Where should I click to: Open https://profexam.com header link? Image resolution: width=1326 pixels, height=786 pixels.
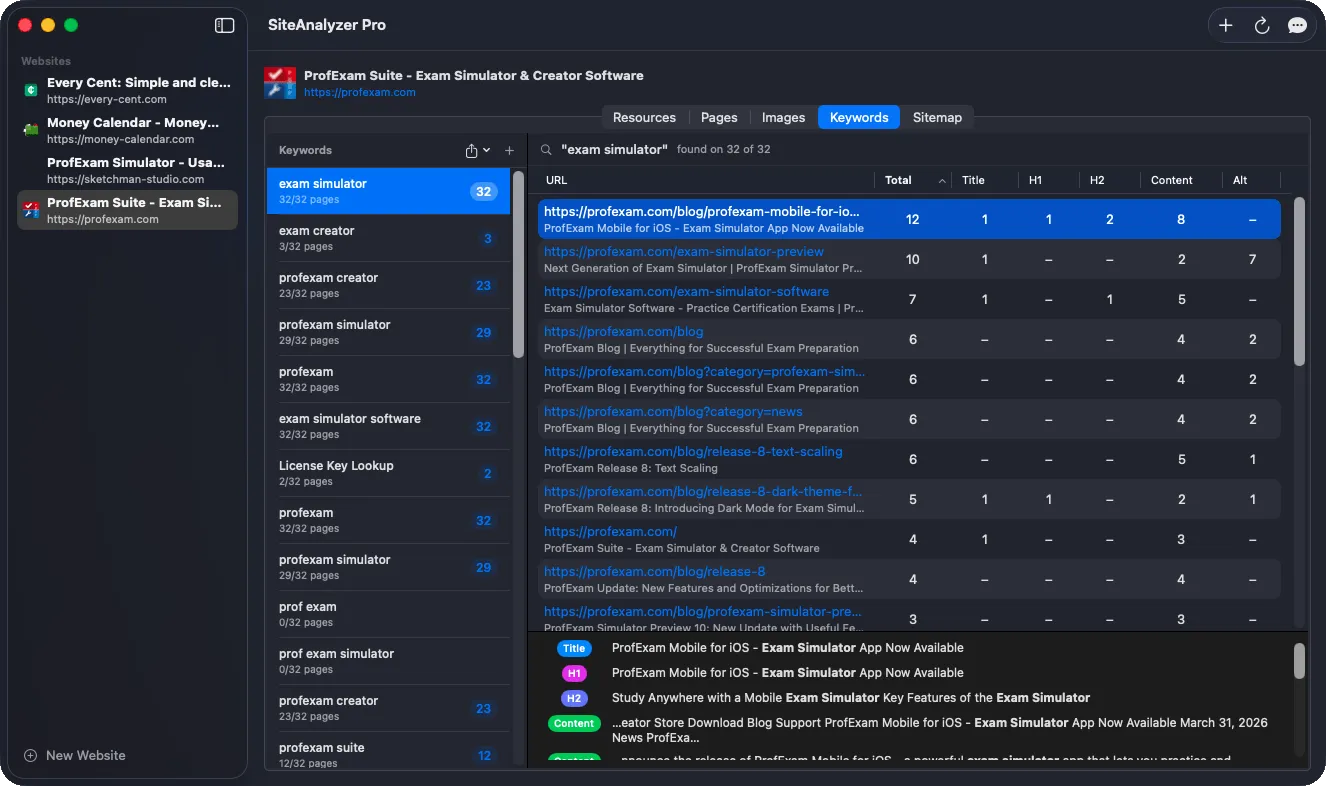pyautogui.click(x=360, y=92)
